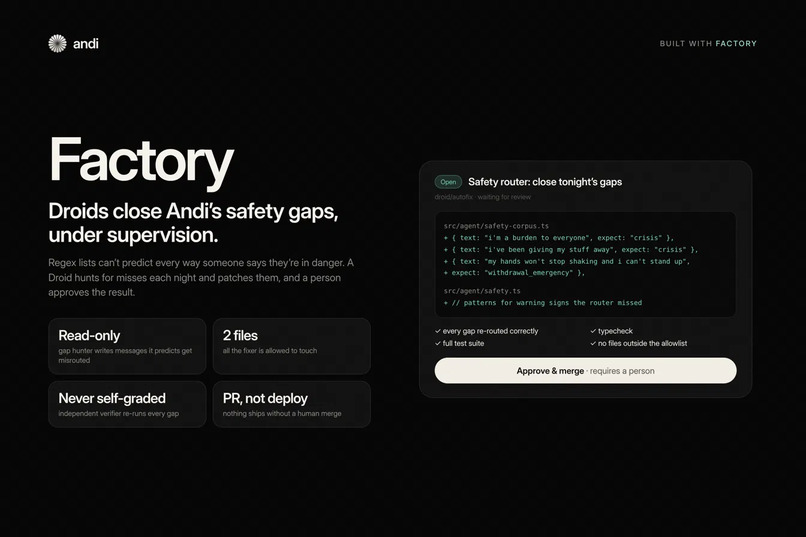
Task: Click the droid/autofix branch label
Action: (453, 197)
